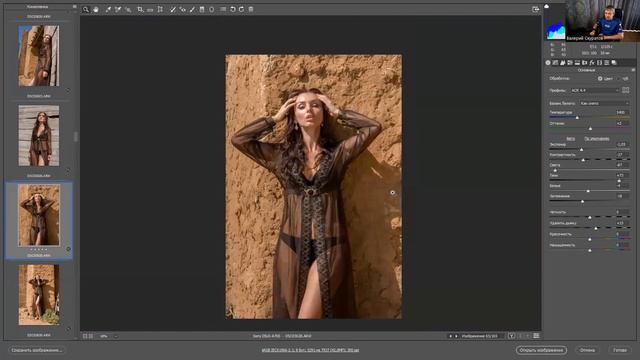This screenshot has width=640, height=360.
Task: Open preview settings menu at bottom right
Action: [x=536, y=336]
